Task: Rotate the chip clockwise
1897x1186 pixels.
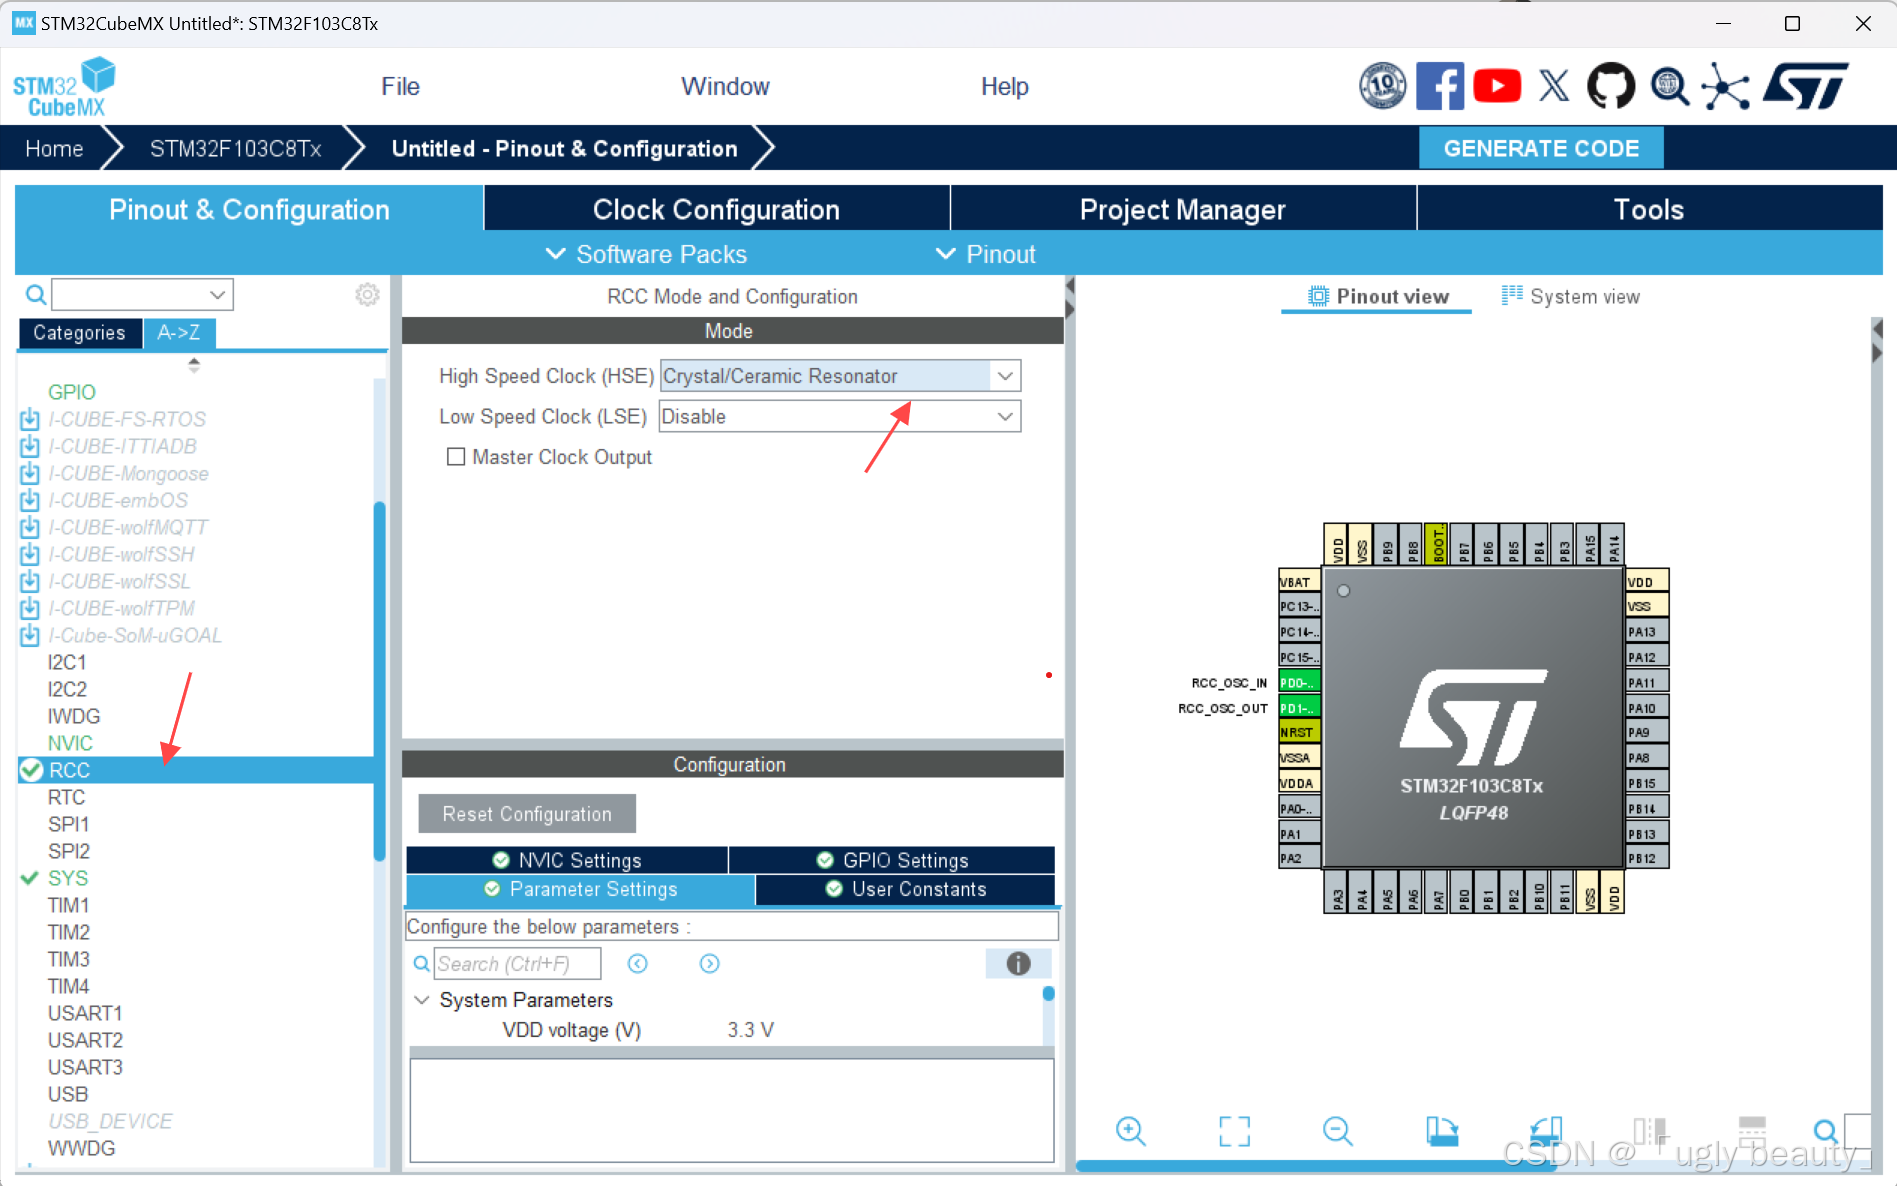Action: (1441, 1131)
